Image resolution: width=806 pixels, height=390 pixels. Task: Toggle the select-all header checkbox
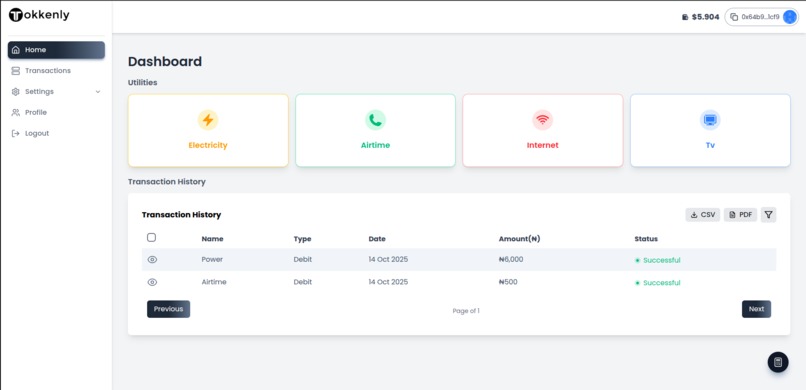[151, 237]
